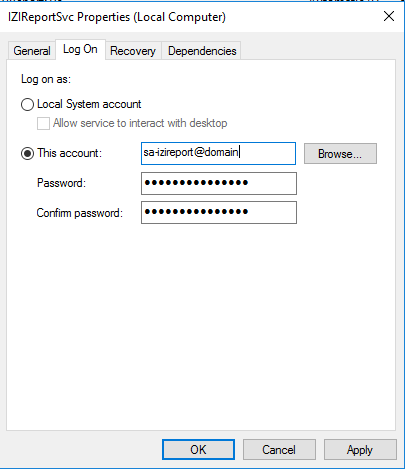Open the Recovery tab
The width and height of the screenshot is (405, 469).
[133, 51]
